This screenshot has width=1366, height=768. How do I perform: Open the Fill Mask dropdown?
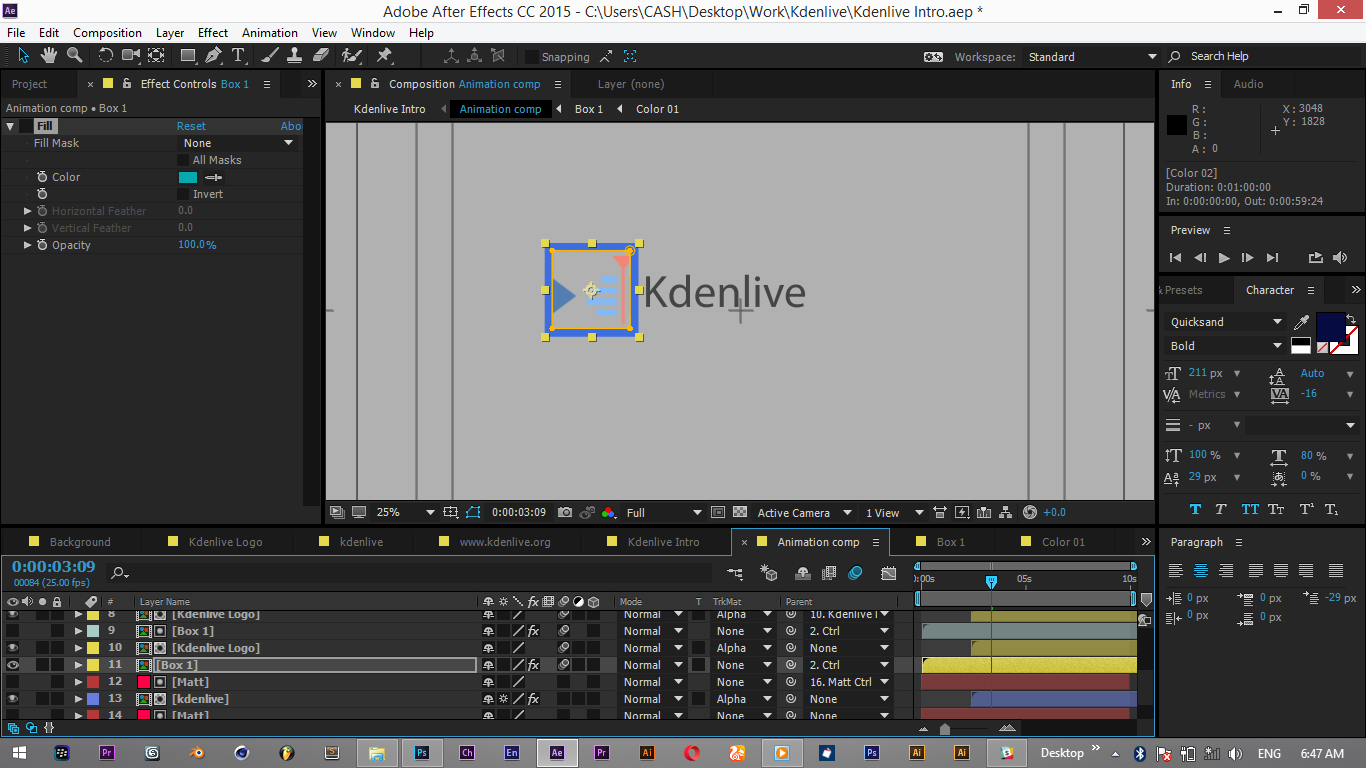[x=238, y=143]
